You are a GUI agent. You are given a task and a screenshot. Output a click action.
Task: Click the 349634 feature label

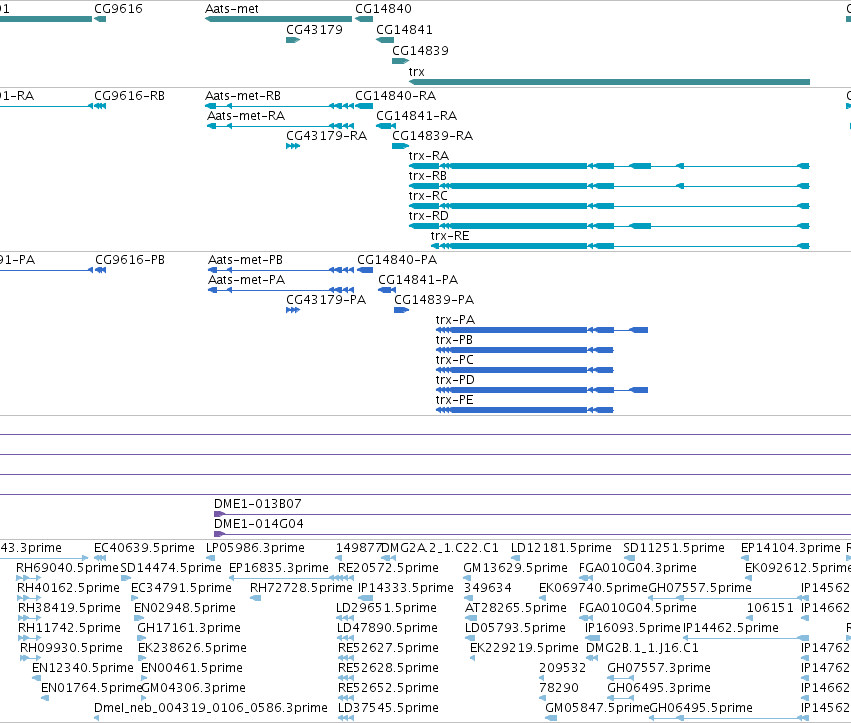(488, 588)
